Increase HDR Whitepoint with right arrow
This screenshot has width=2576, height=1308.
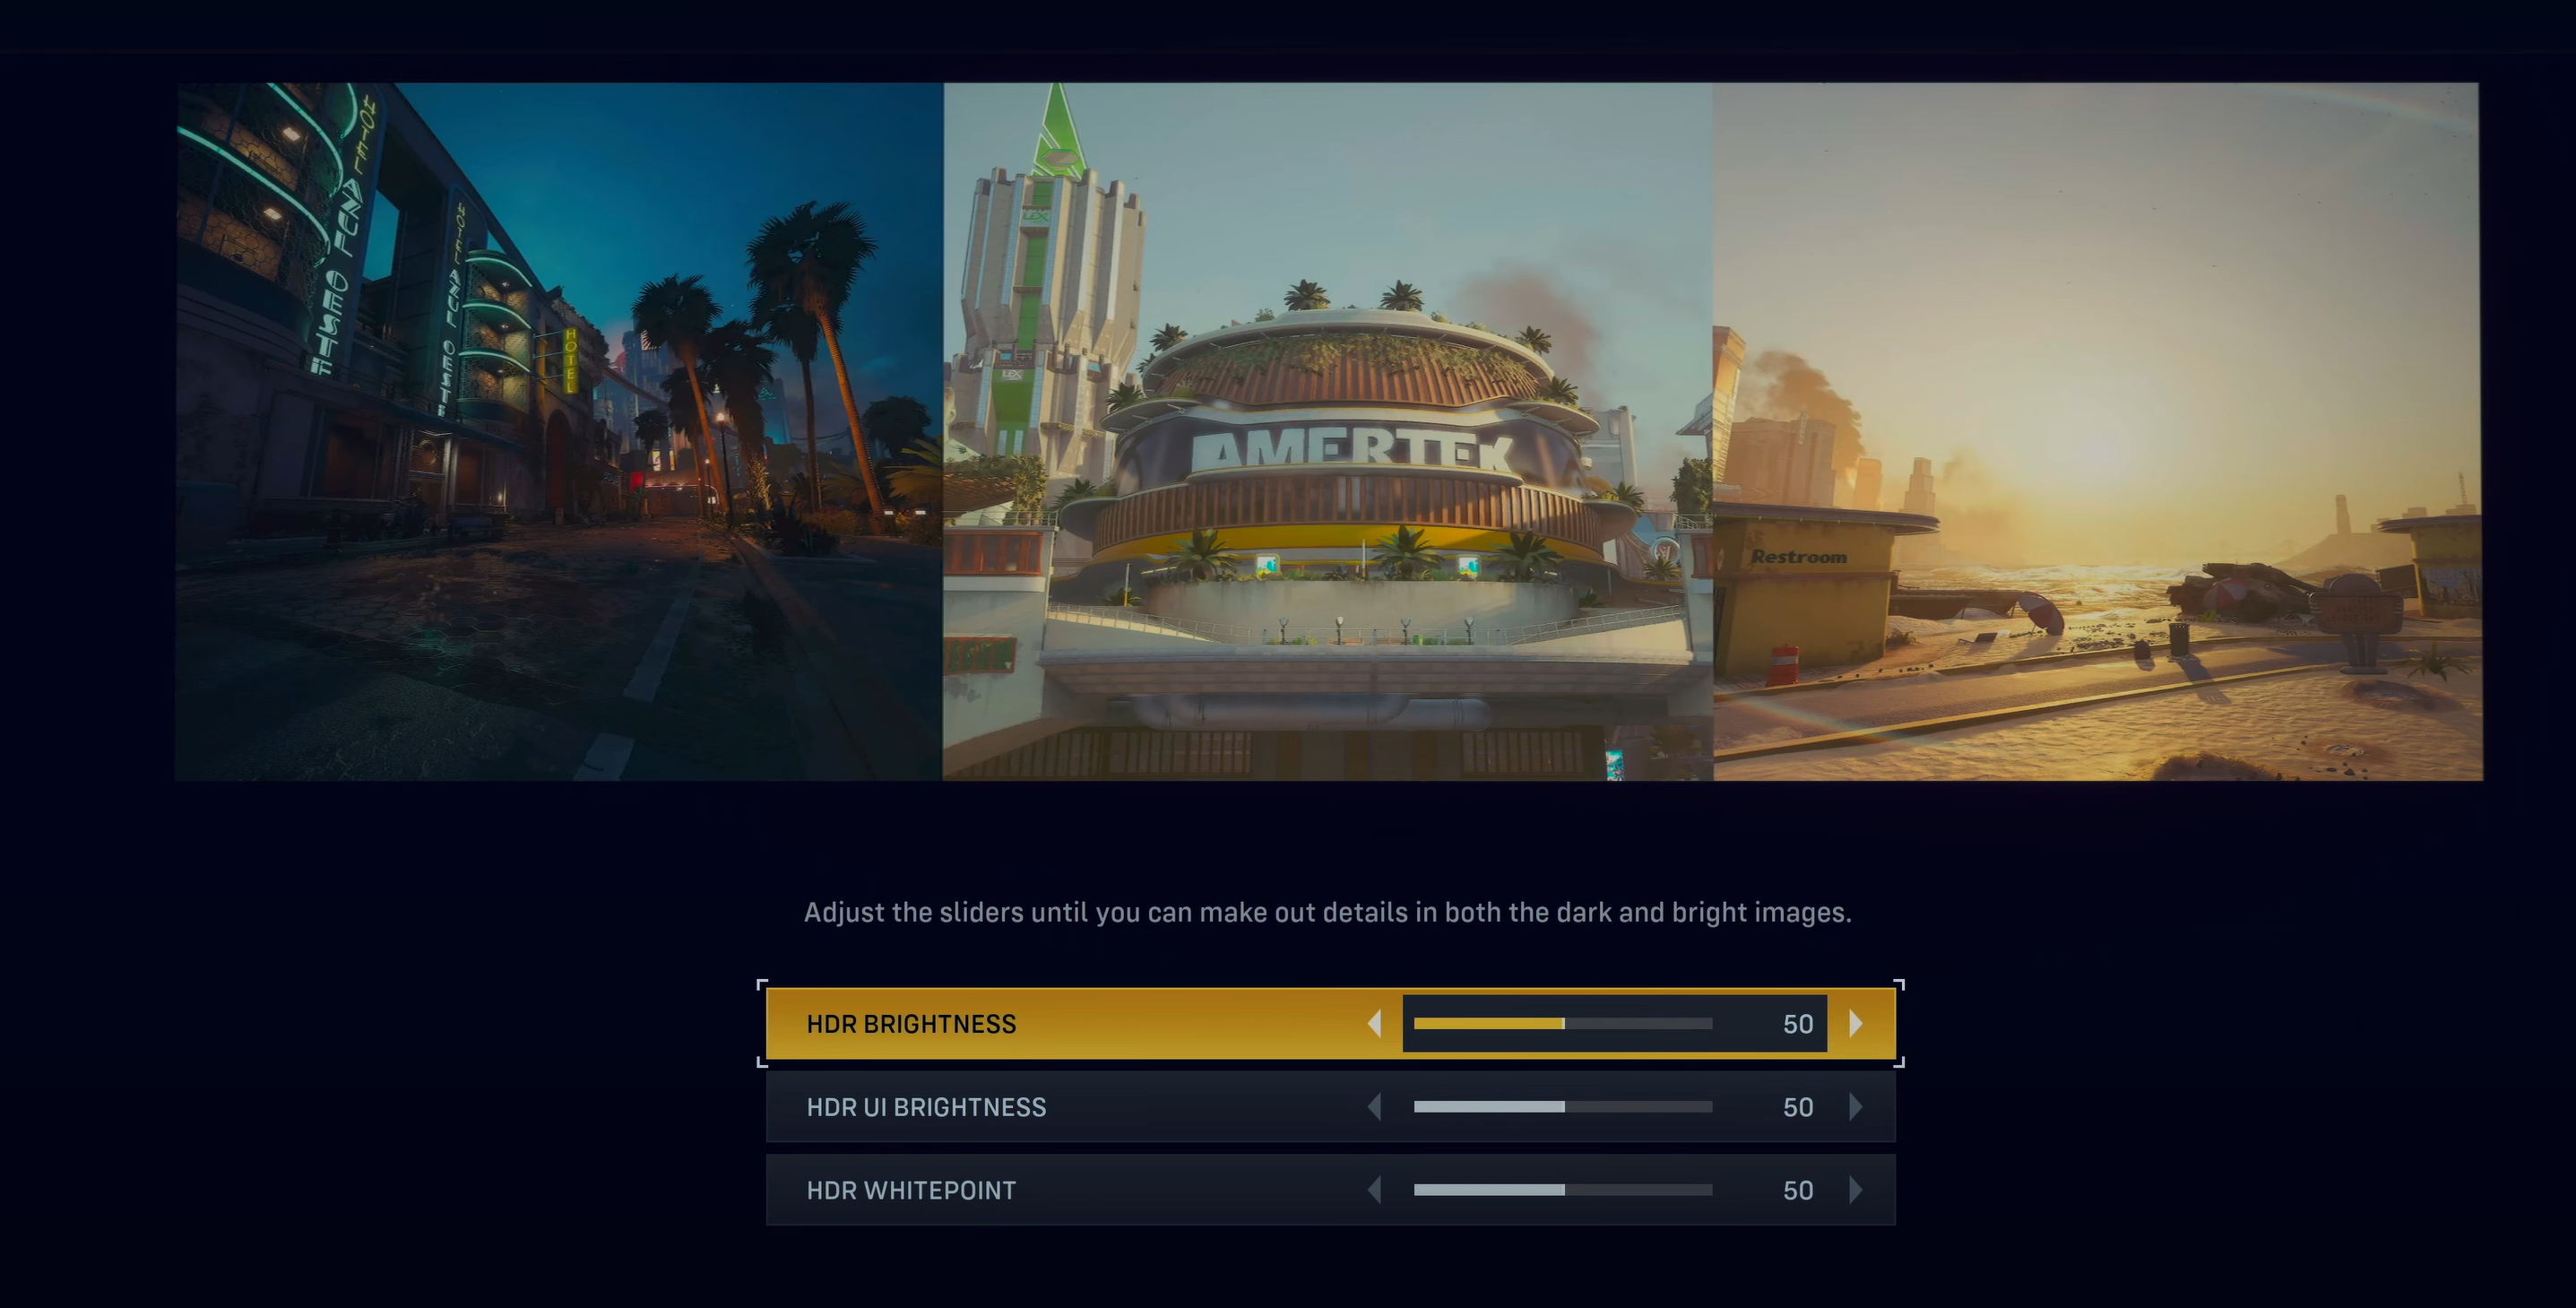1856,1190
